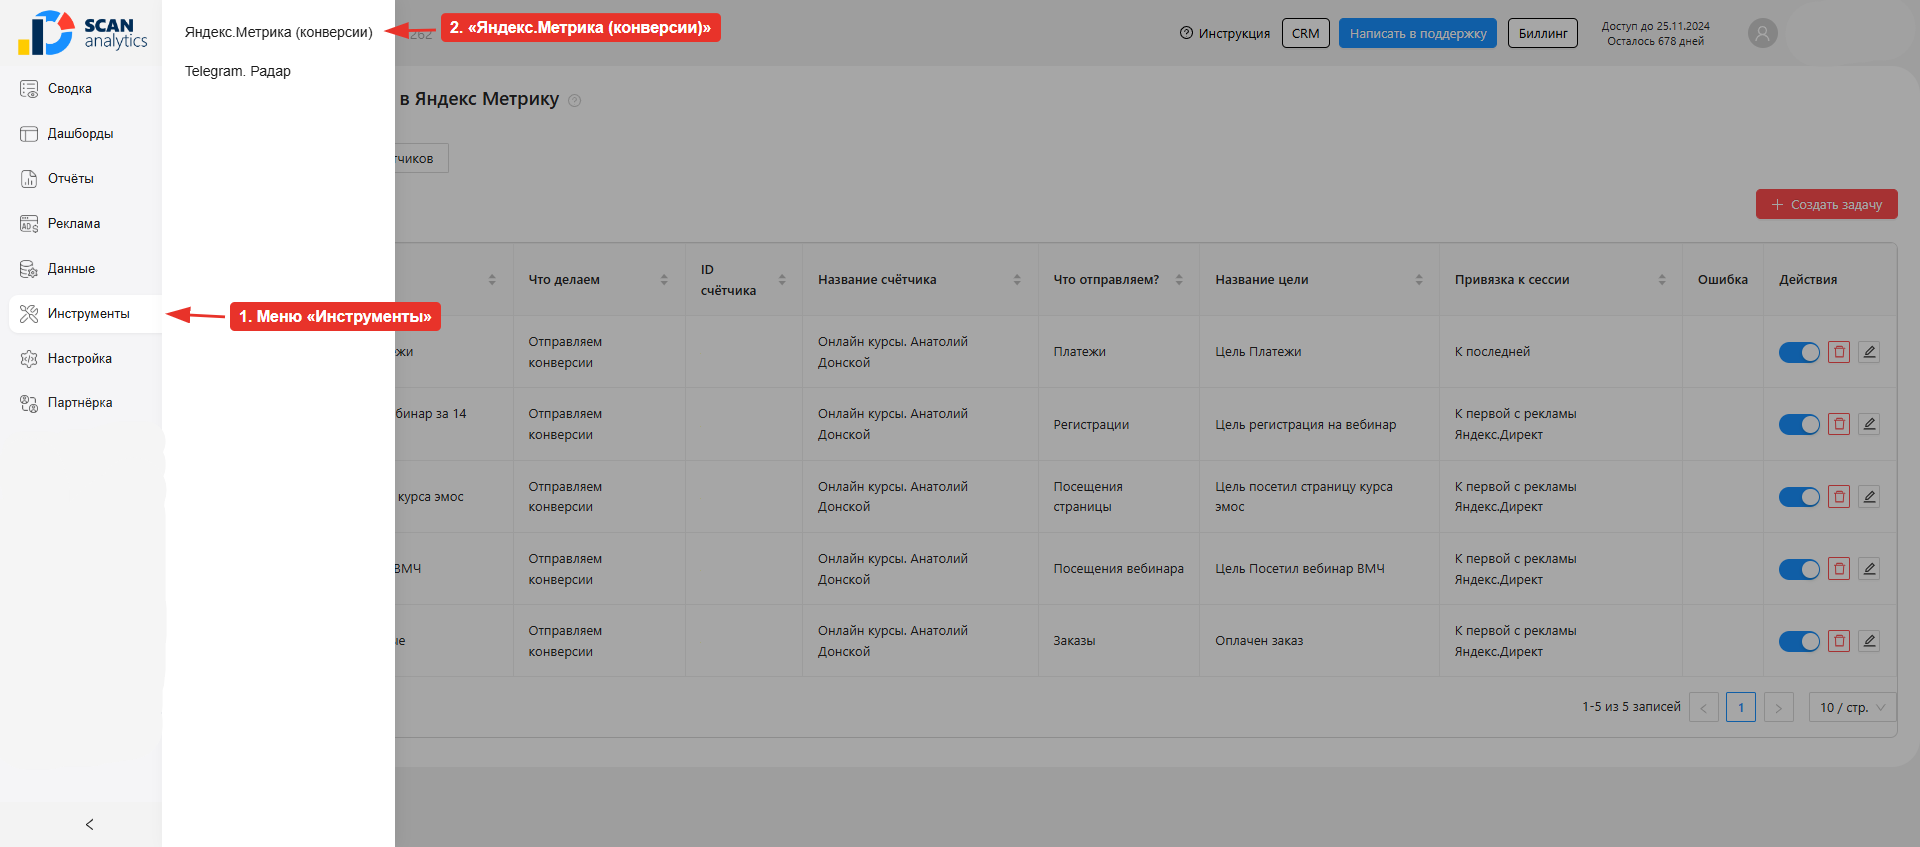This screenshot has height=847, width=1920.
Task: Click the Посещения вебинара cell
Action: pyautogui.click(x=1118, y=569)
